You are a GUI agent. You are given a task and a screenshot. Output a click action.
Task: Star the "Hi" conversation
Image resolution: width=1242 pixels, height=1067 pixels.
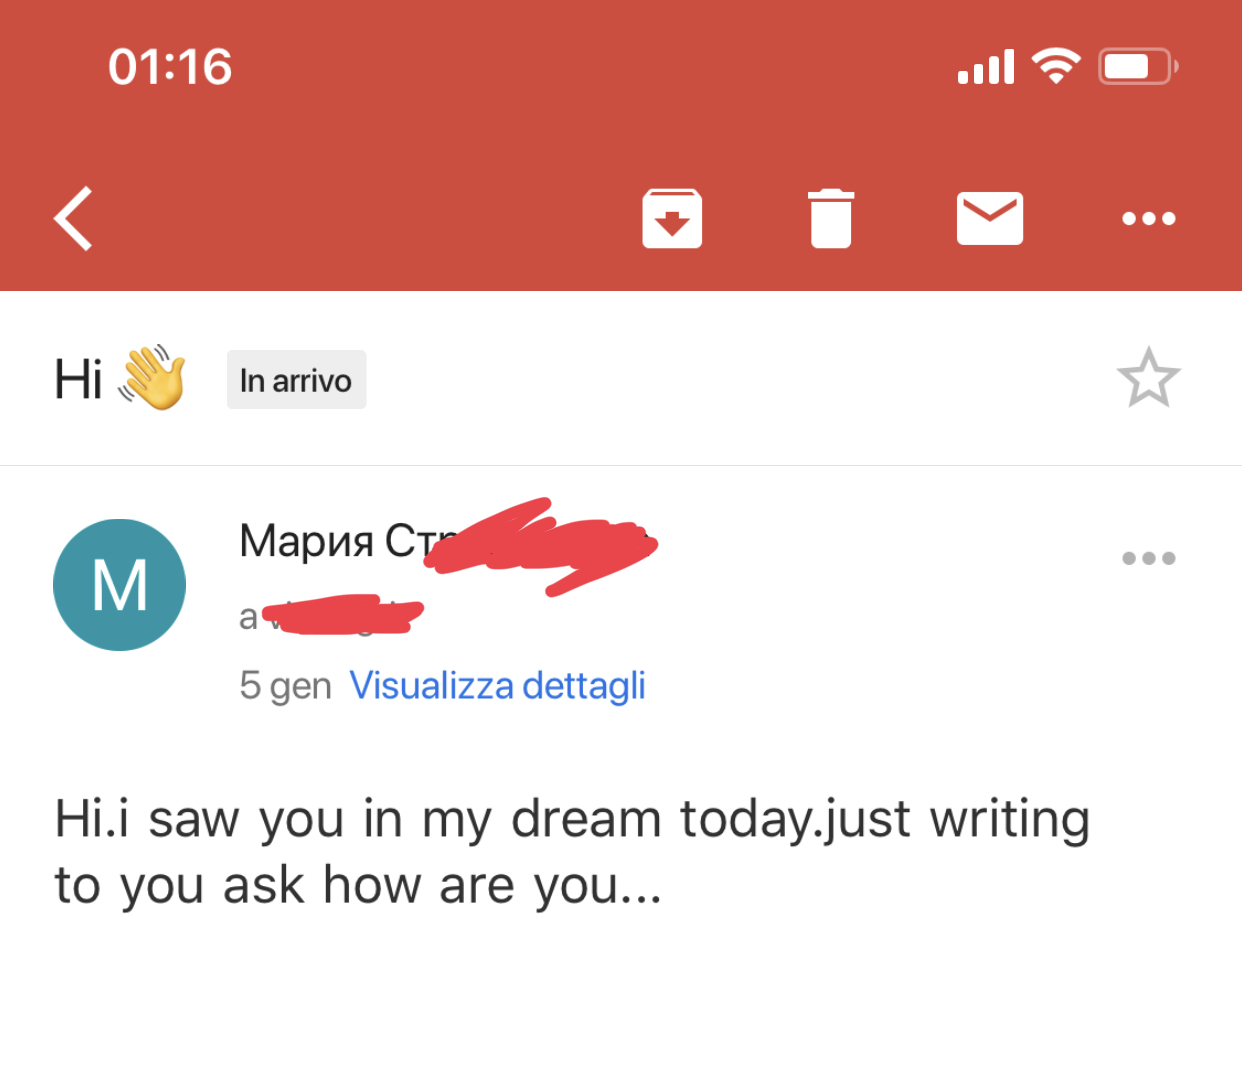point(1148,378)
